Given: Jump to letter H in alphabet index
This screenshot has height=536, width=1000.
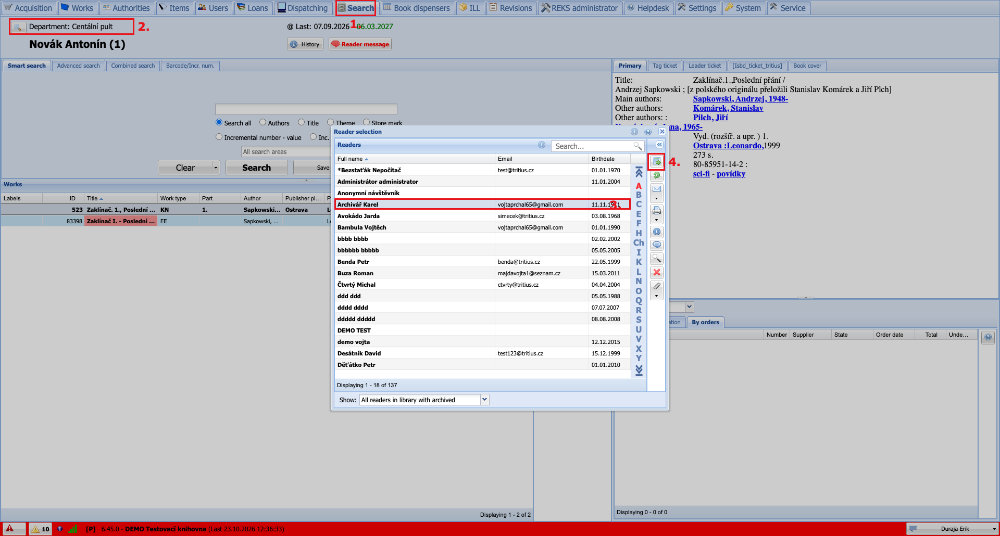Looking at the screenshot, I should coord(638,233).
